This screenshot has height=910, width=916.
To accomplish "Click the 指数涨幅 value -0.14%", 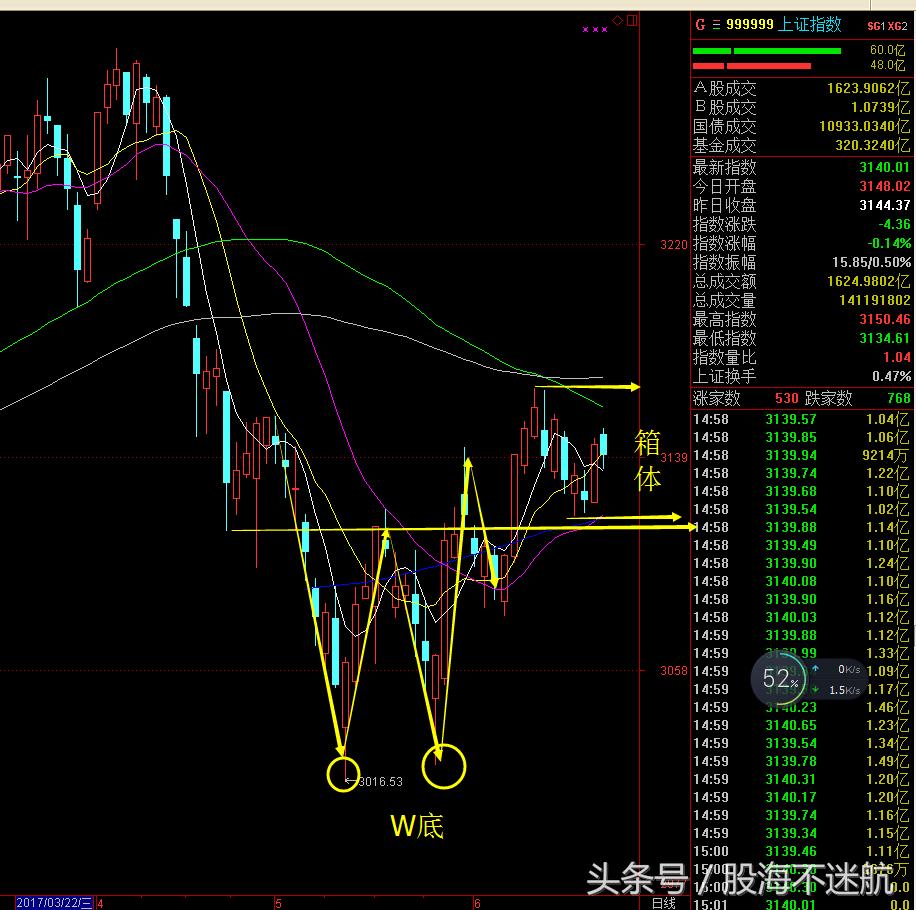I will 889,243.
